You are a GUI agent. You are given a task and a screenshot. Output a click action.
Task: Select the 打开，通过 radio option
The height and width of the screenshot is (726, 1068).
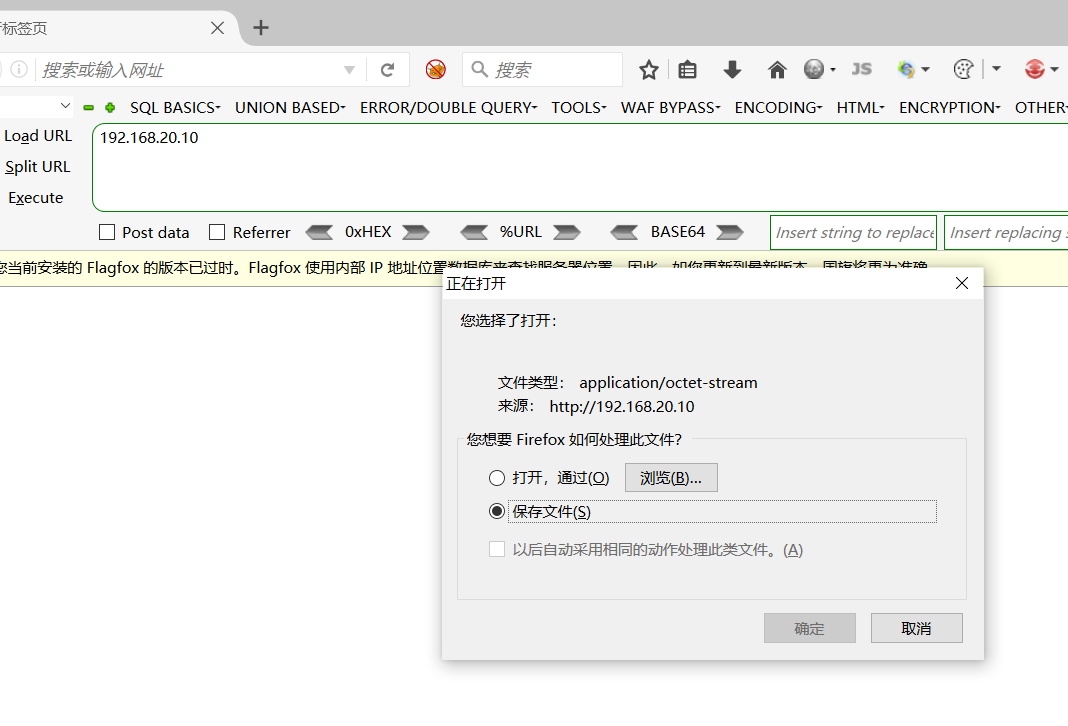pos(497,478)
